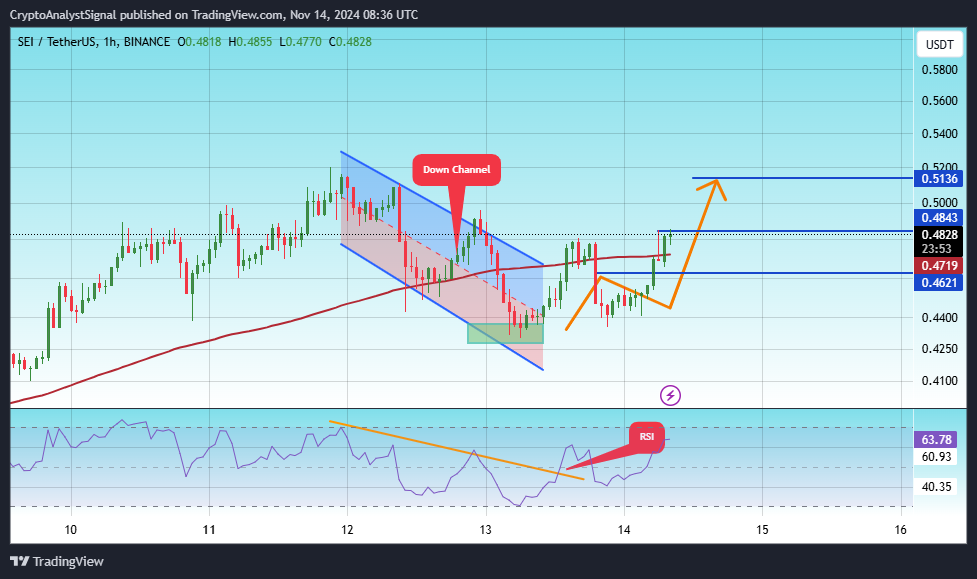977x579 pixels.
Task: Click the high value H0.4855
Action: (x=250, y=42)
